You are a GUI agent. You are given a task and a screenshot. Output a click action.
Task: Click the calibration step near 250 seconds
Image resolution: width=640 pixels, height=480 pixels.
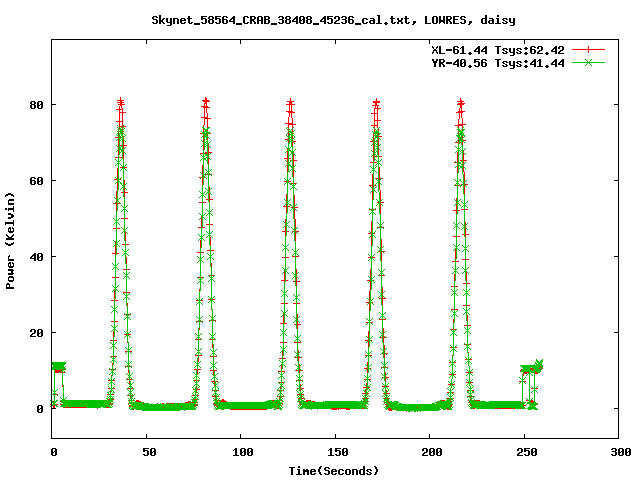[x=530, y=370]
